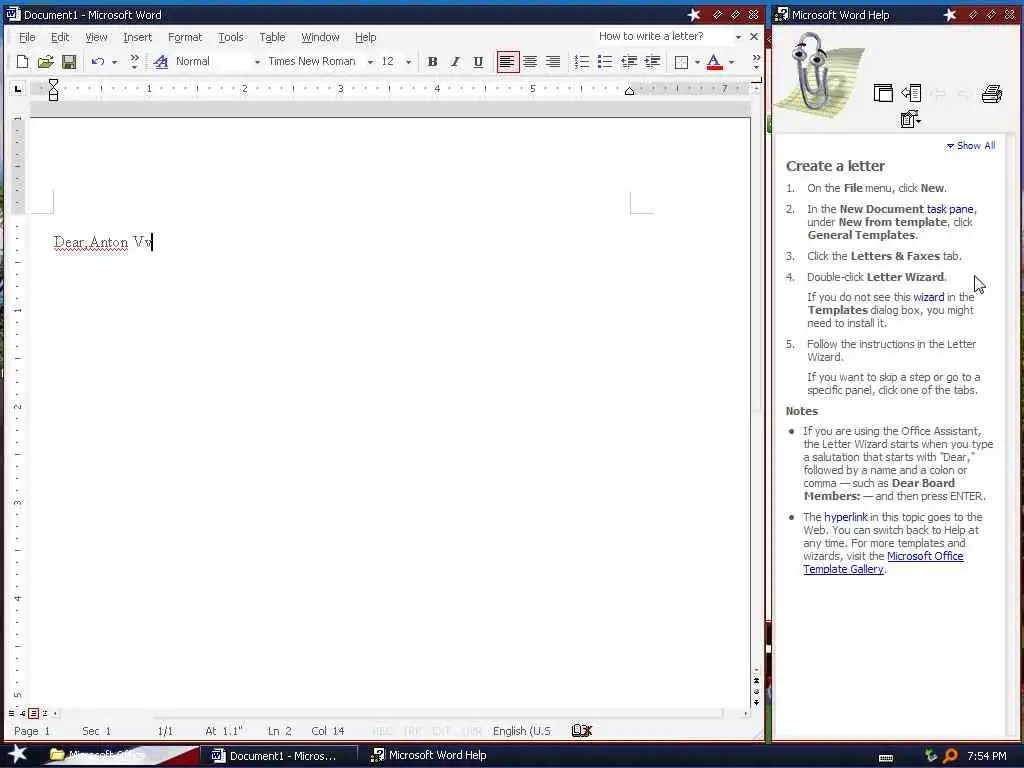Click the spelling and grammar status icon
Viewport: 1024px width, 768px height.
(581, 731)
